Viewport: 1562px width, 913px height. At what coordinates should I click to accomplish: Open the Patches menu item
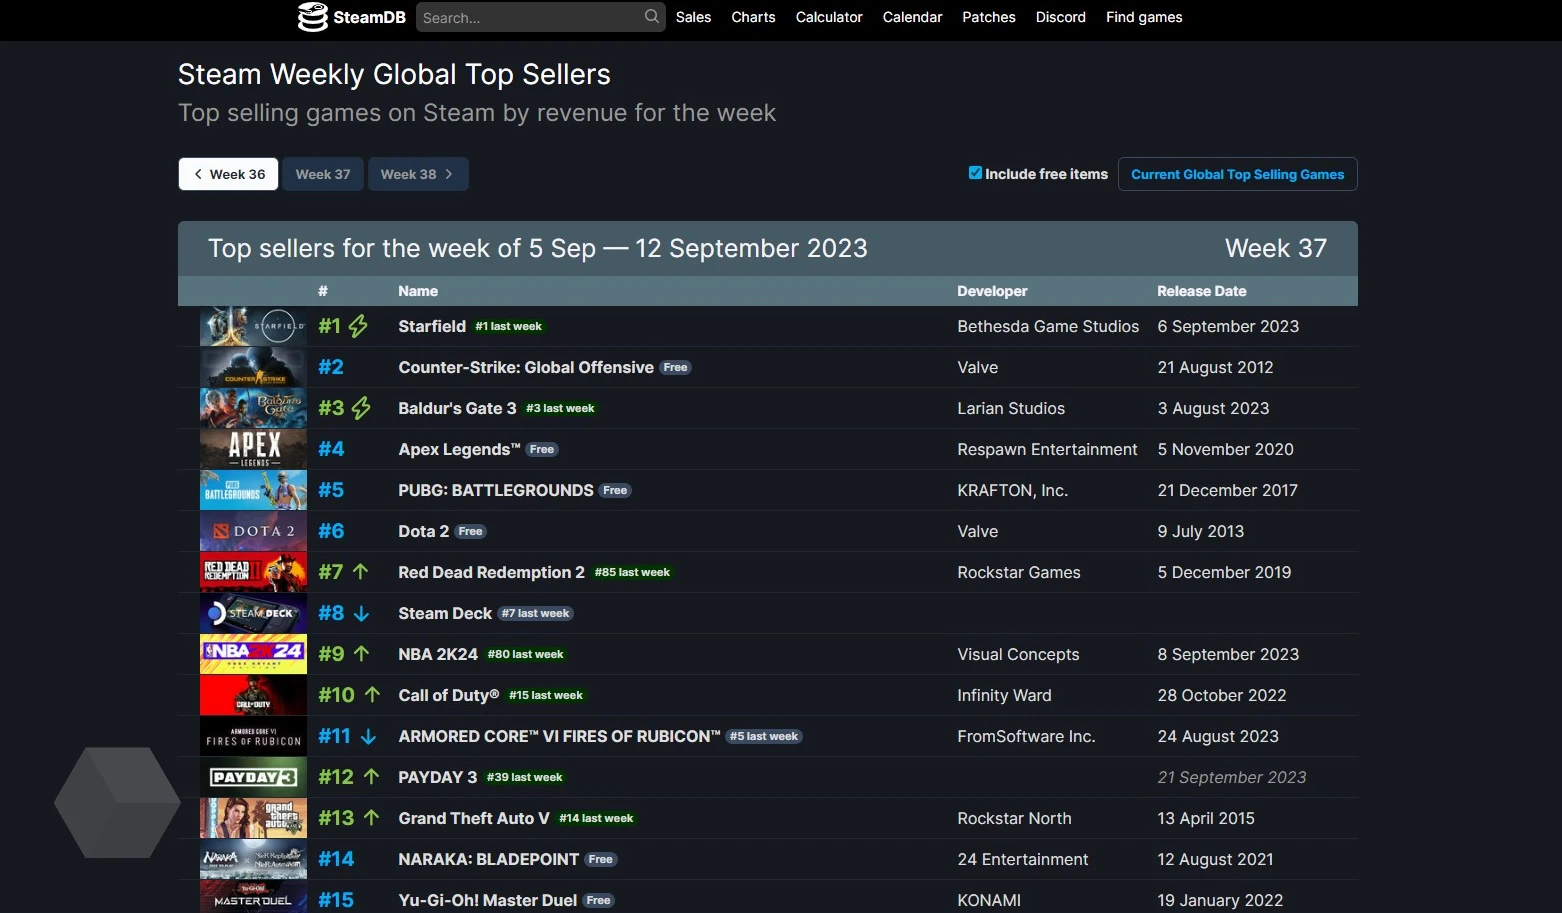point(989,17)
